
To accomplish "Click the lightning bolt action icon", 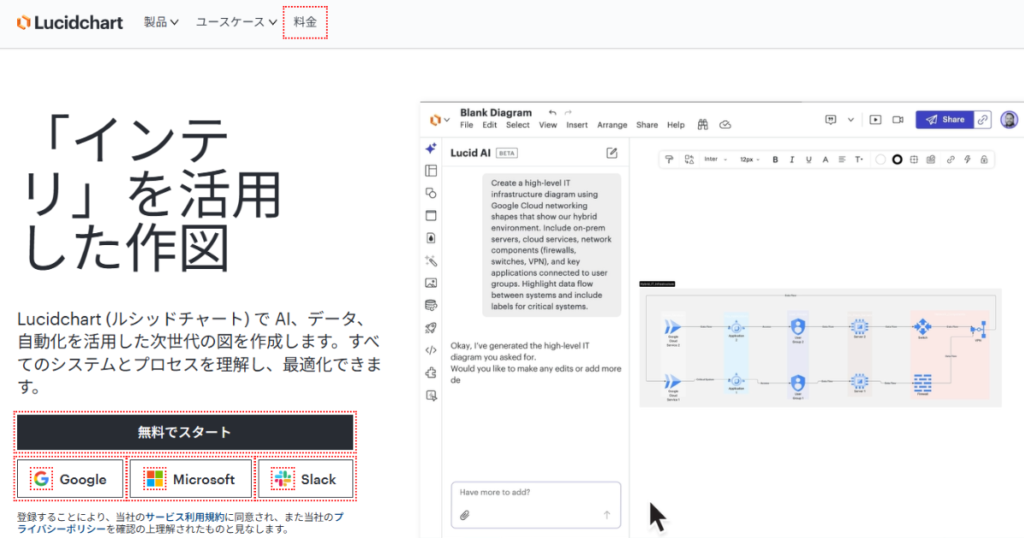I will pos(967,159).
